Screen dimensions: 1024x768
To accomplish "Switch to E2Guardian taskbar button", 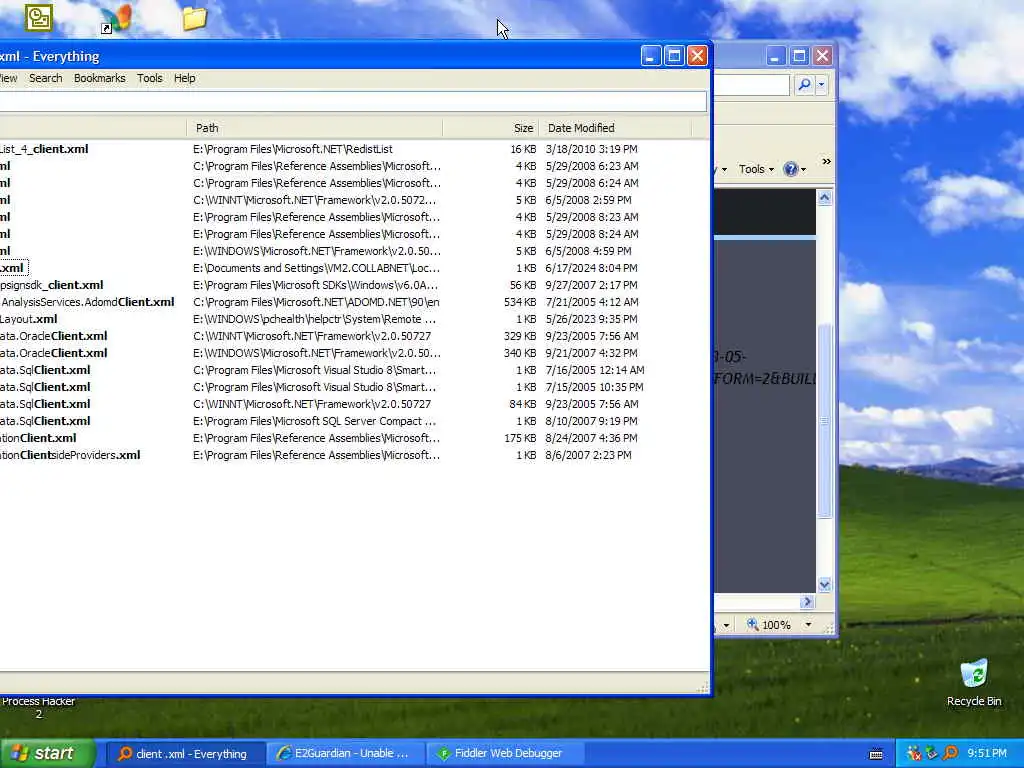I will pyautogui.click(x=345, y=754).
